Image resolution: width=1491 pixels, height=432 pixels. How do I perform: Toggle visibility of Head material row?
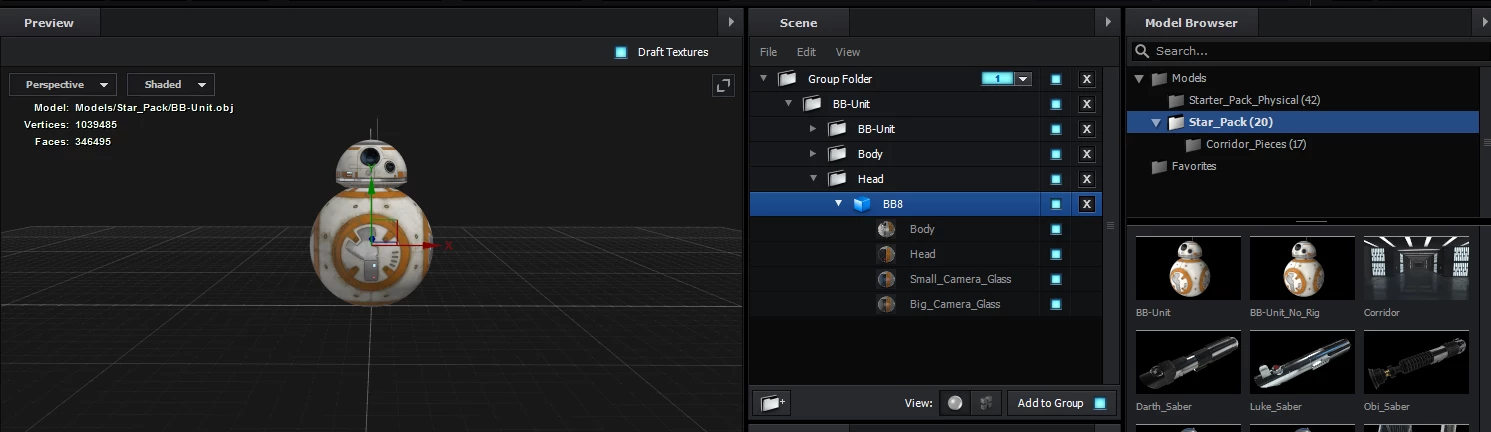(1056, 254)
